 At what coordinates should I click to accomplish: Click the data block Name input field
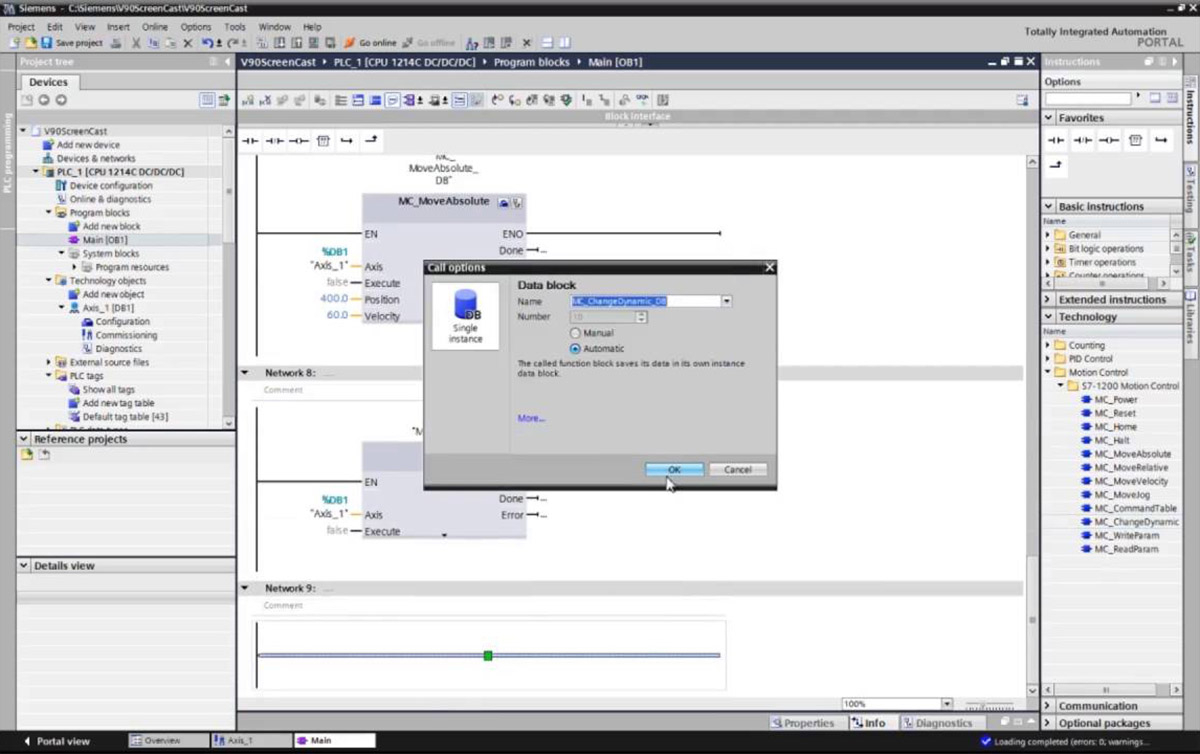pos(645,301)
